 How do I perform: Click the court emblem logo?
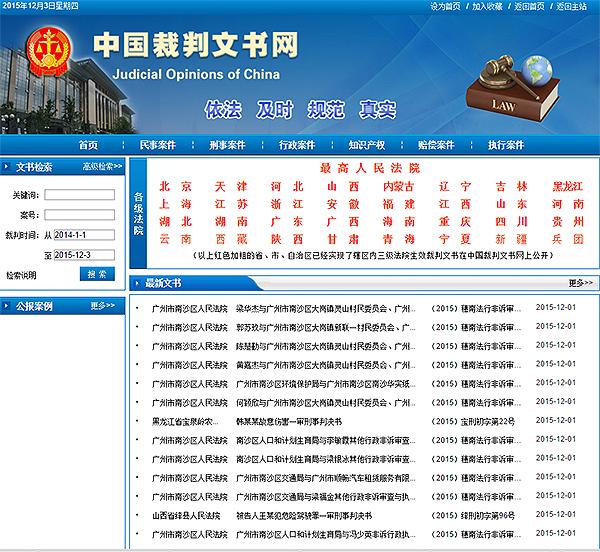click(x=49, y=52)
